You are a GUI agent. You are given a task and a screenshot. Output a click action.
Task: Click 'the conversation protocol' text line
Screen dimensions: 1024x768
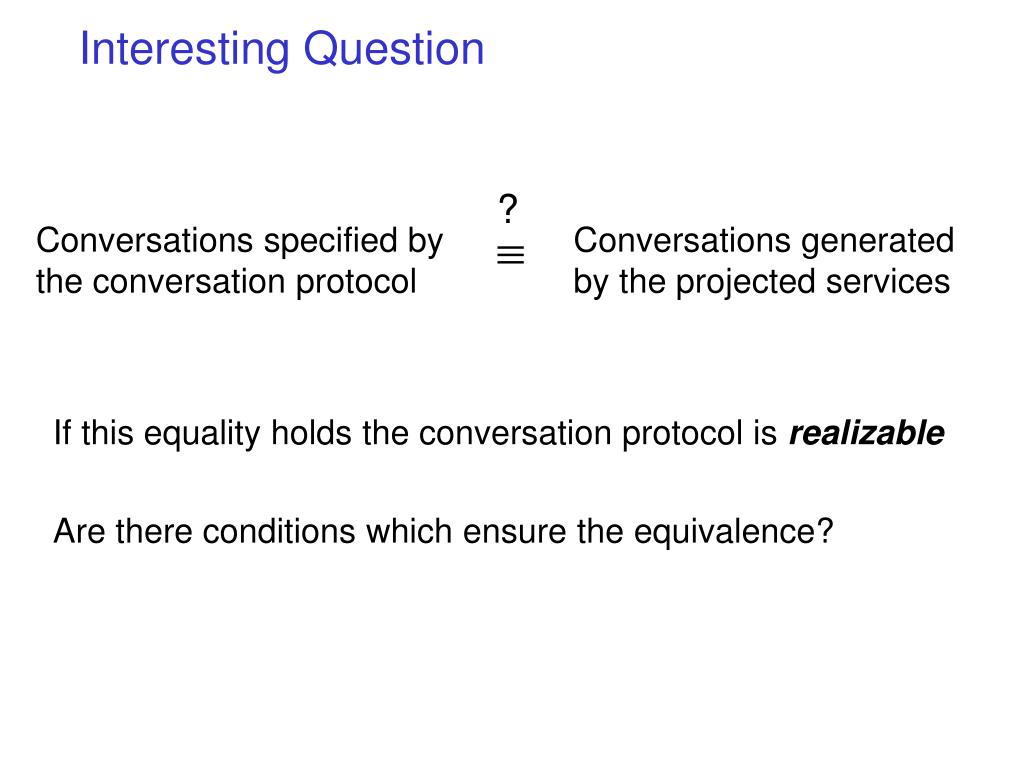226,283
